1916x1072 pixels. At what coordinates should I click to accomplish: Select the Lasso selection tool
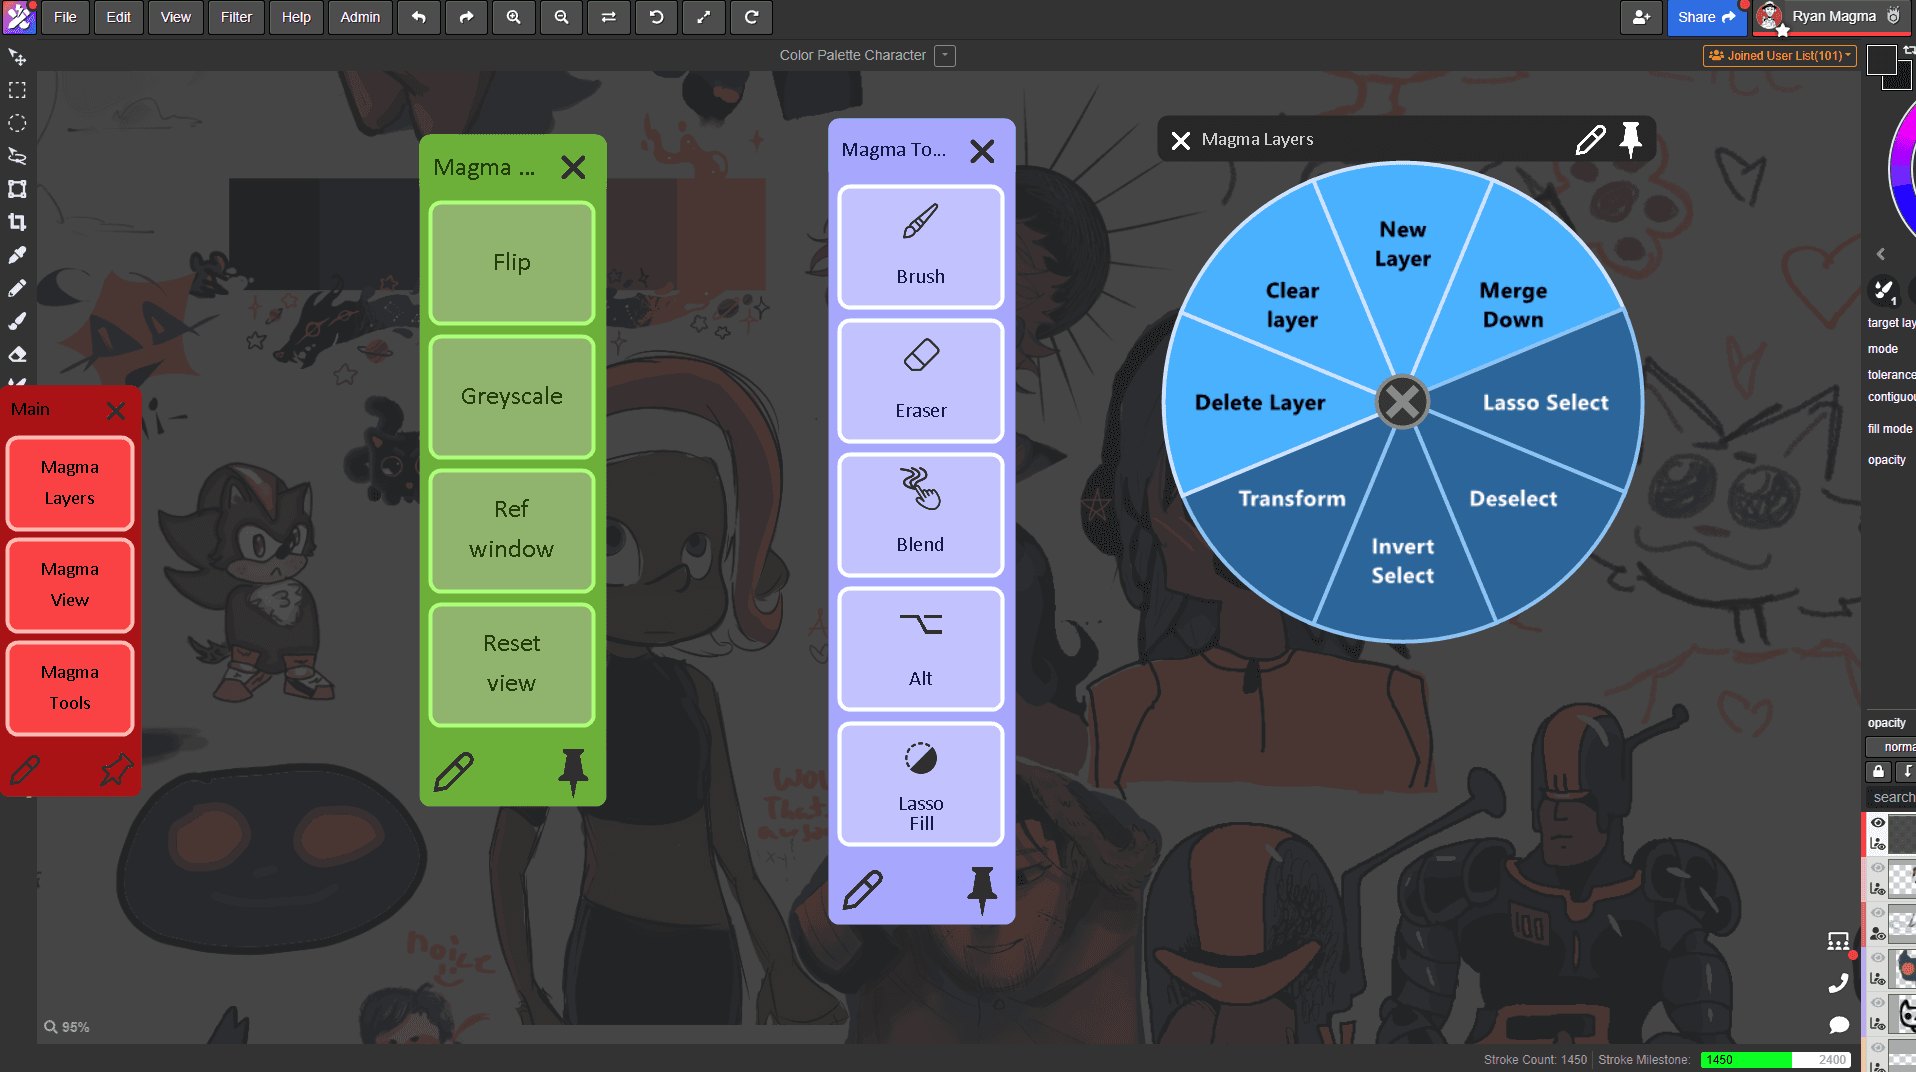(17, 156)
